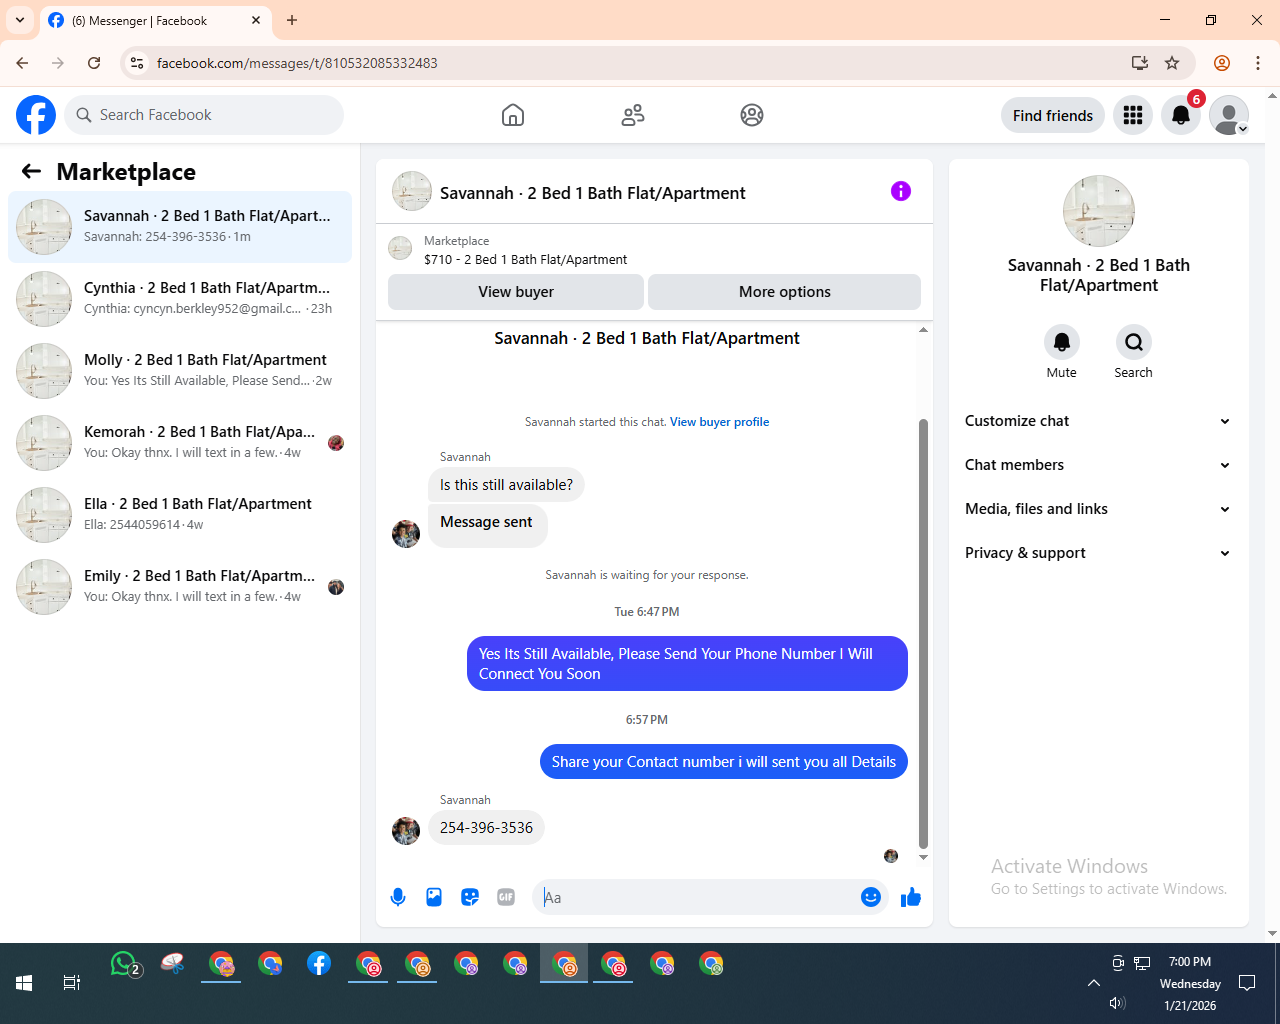Select Cynthia conversation in list
The width and height of the screenshot is (1280, 1024).
pos(180,299)
